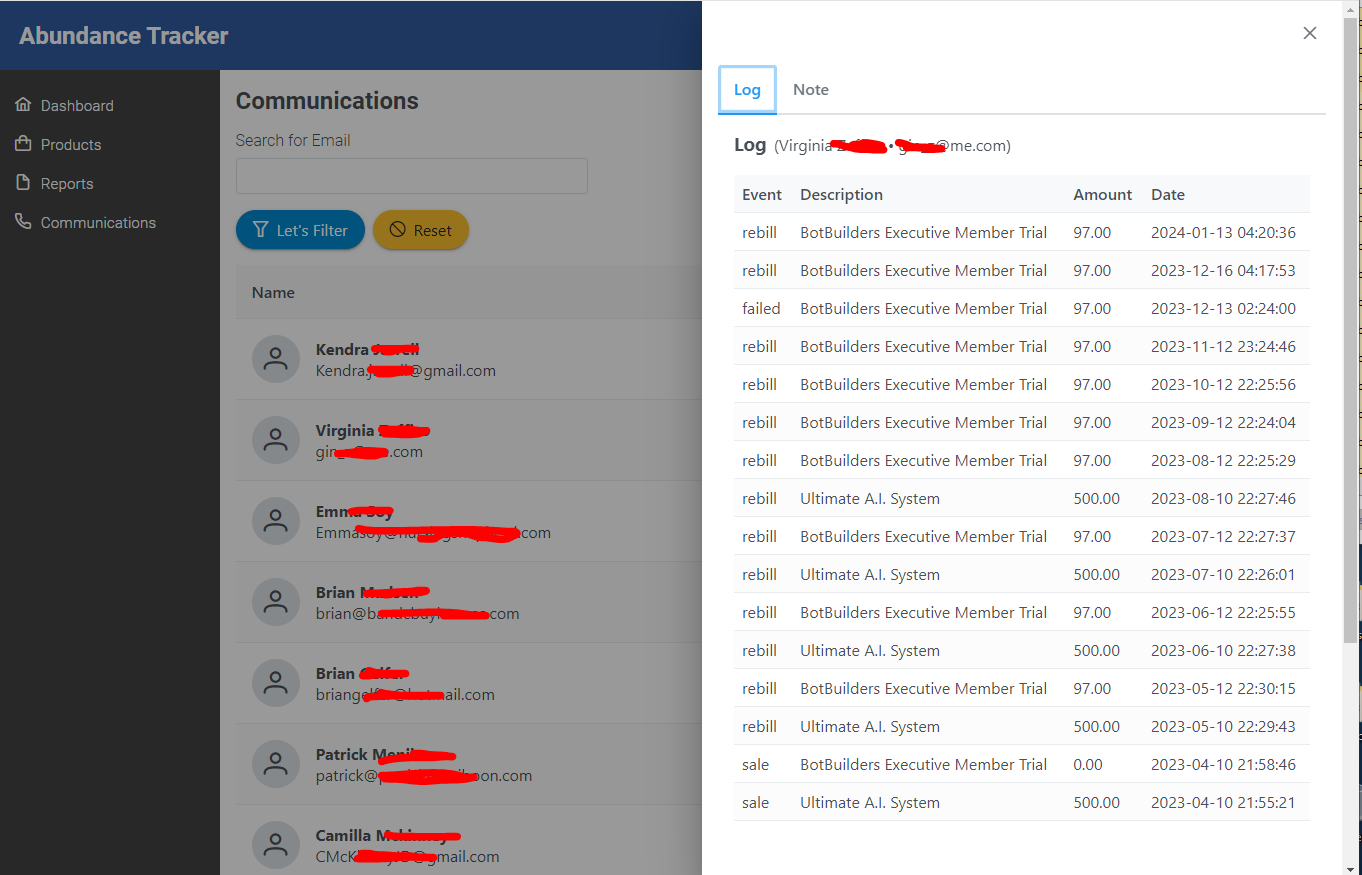Click Ultimate A.I. System in 2023-08-10 row
Viewport: 1362px width, 875px height.
click(870, 499)
